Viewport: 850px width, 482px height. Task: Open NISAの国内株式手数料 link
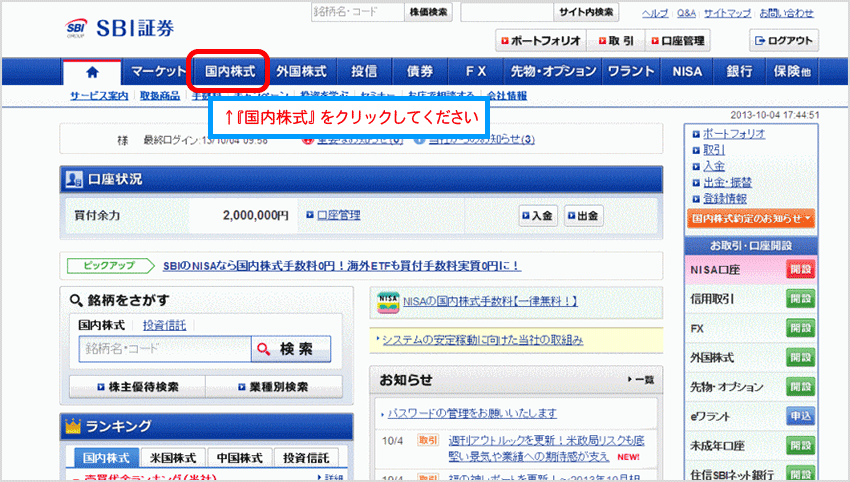tap(490, 301)
